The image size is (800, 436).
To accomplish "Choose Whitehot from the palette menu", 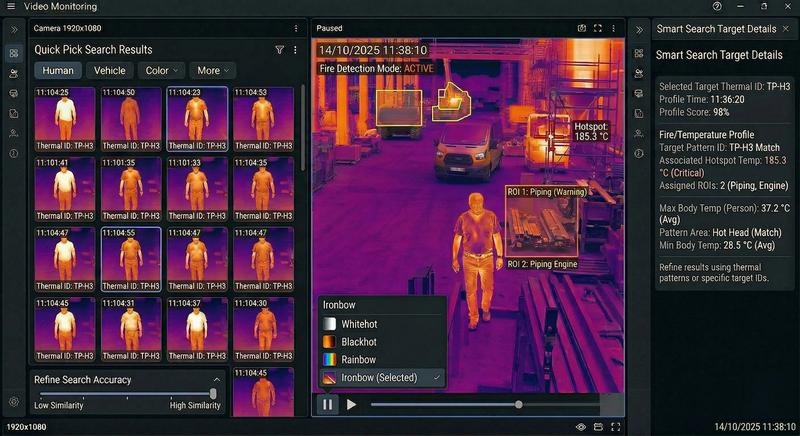I will pos(382,324).
